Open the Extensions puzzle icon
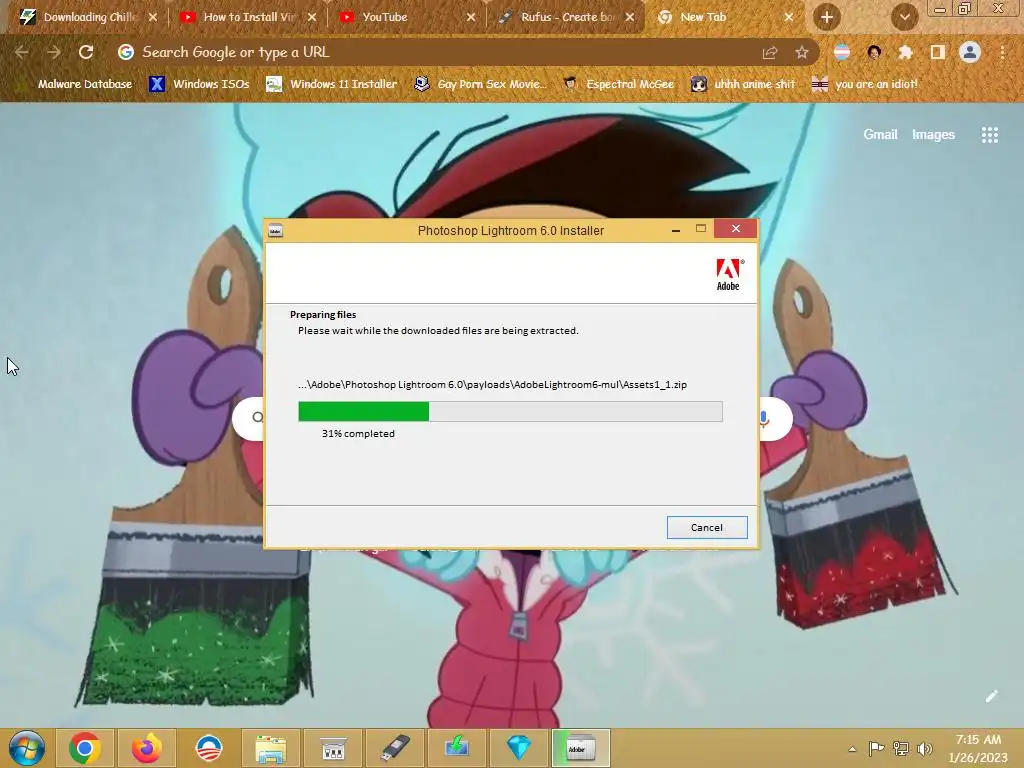 (905, 52)
